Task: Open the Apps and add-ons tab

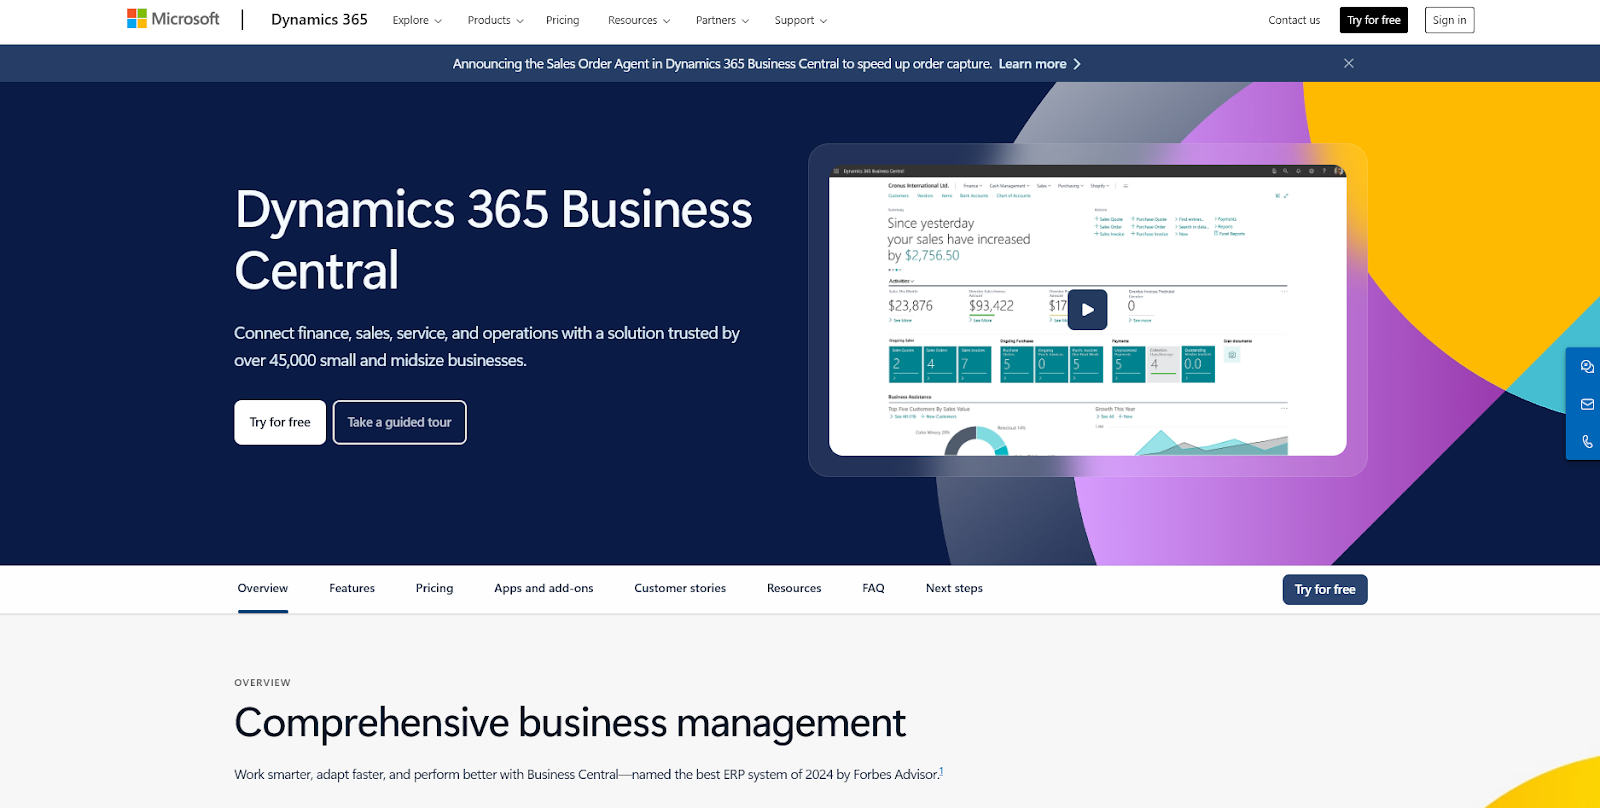Action: [544, 588]
